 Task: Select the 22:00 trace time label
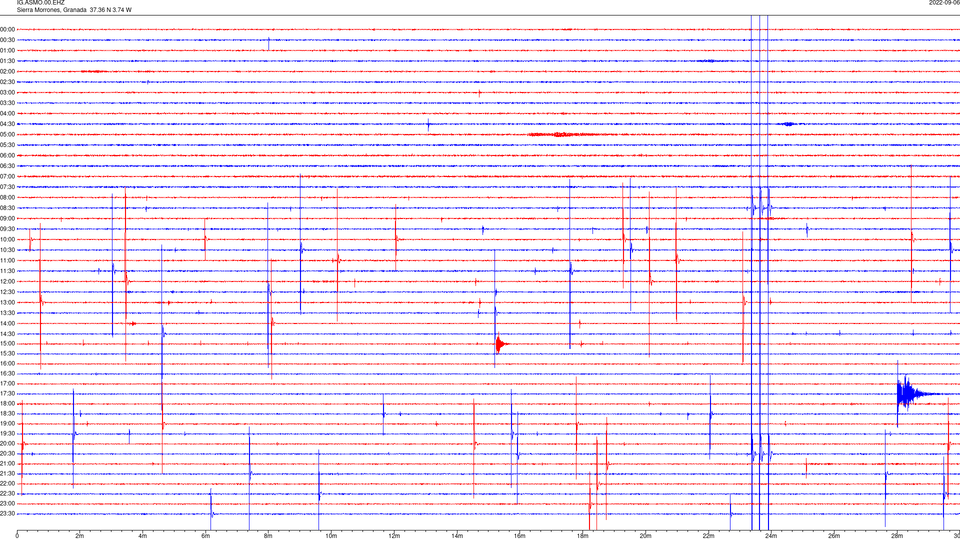[8, 484]
